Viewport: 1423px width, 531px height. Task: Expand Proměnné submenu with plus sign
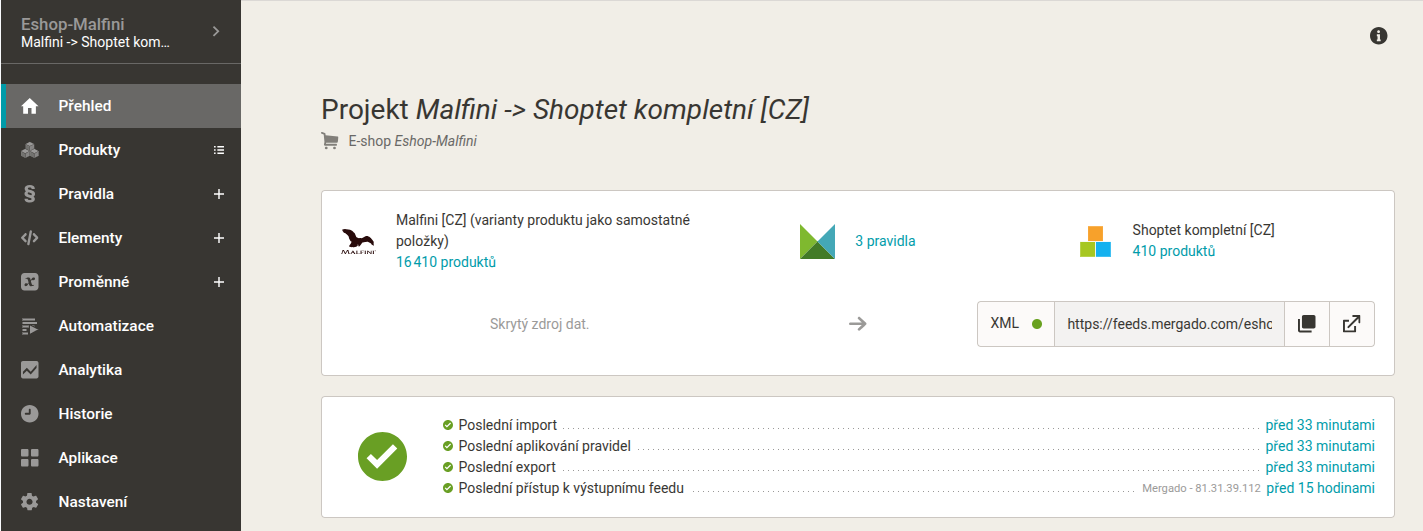(219, 282)
